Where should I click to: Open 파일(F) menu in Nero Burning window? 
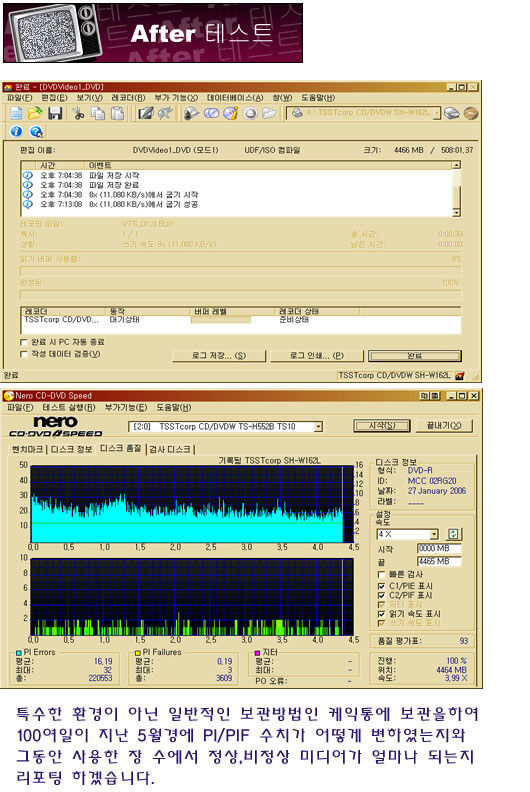(20, 97)
